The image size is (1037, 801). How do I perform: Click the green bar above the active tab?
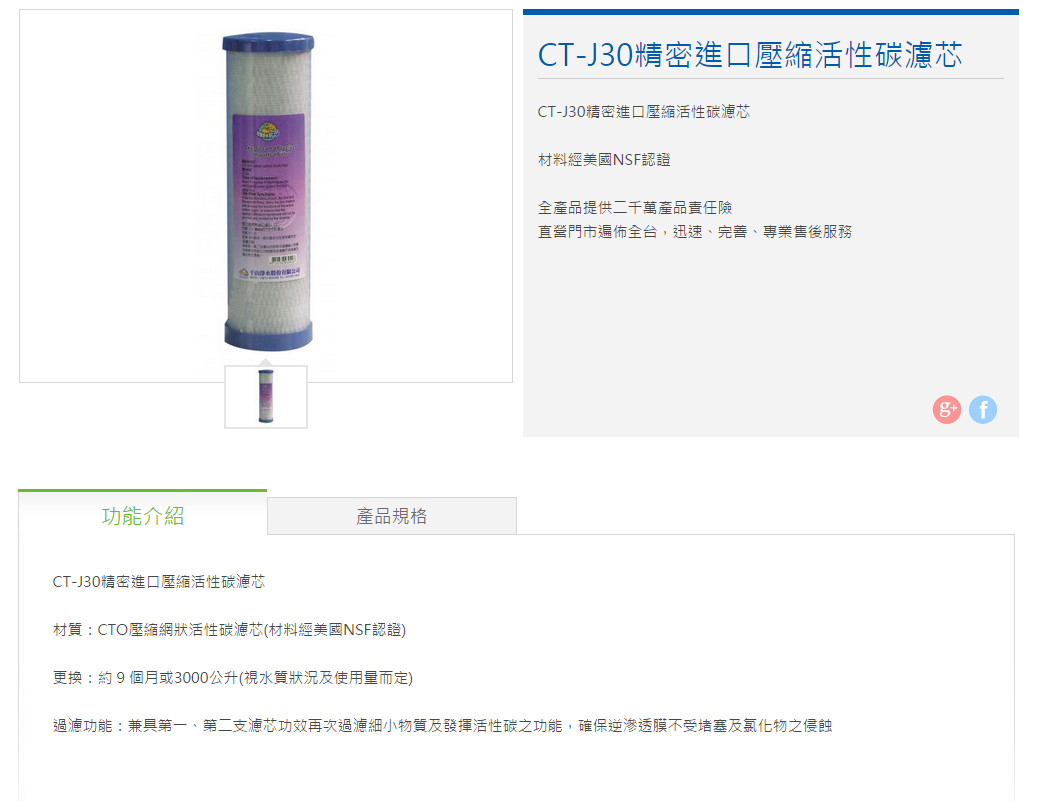tap(143, 491)
